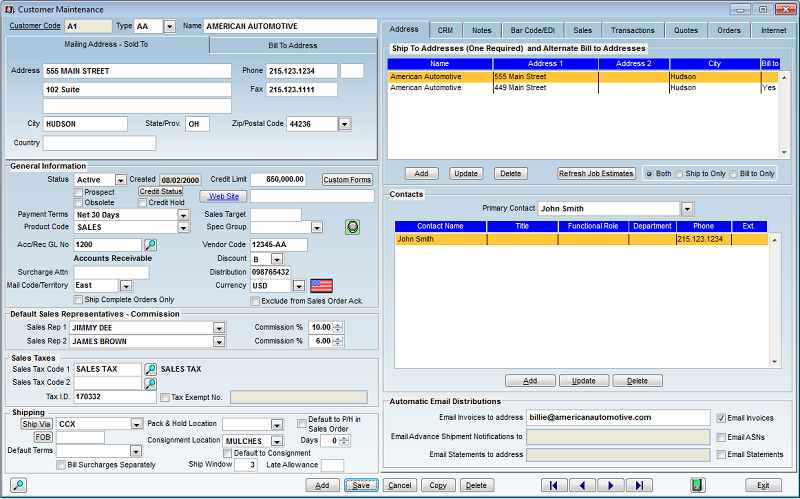
Task: Enable the Credit Hold checkbox
Action: coord(141,203)
